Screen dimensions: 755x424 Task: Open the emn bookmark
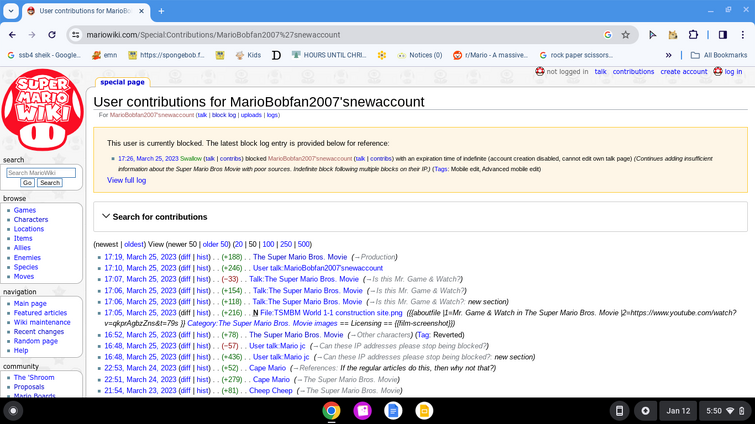pyautogui.click(x=104, y=55)
